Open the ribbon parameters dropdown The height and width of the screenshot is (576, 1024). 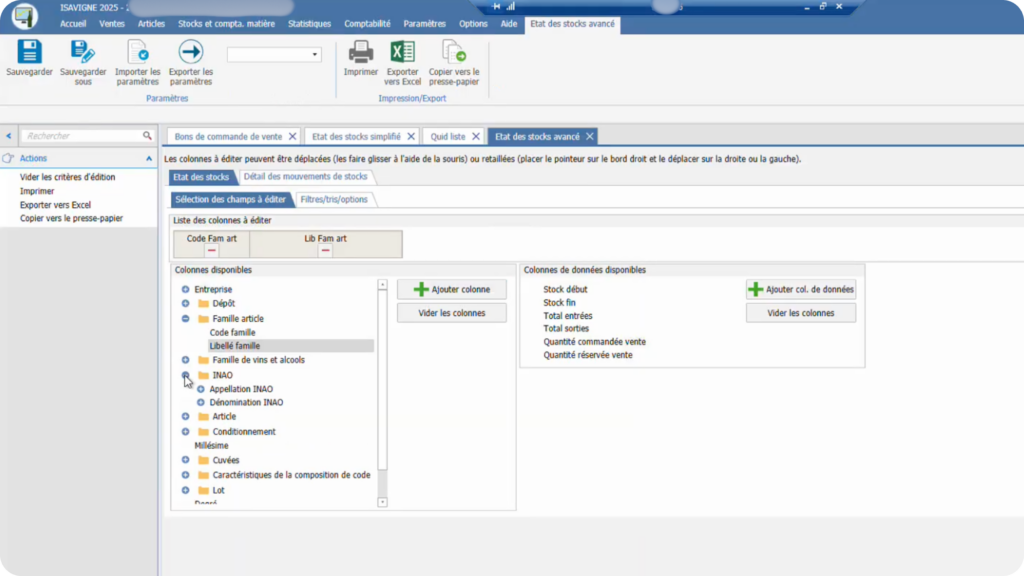pos(314,55)
